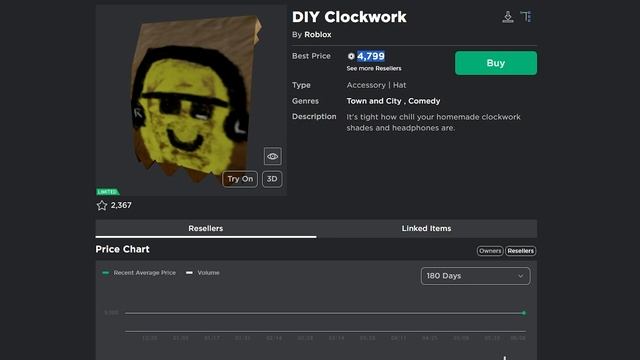Click the favorite star icon
The height and width of the screenshot is (360, 640).
[102, 205]
